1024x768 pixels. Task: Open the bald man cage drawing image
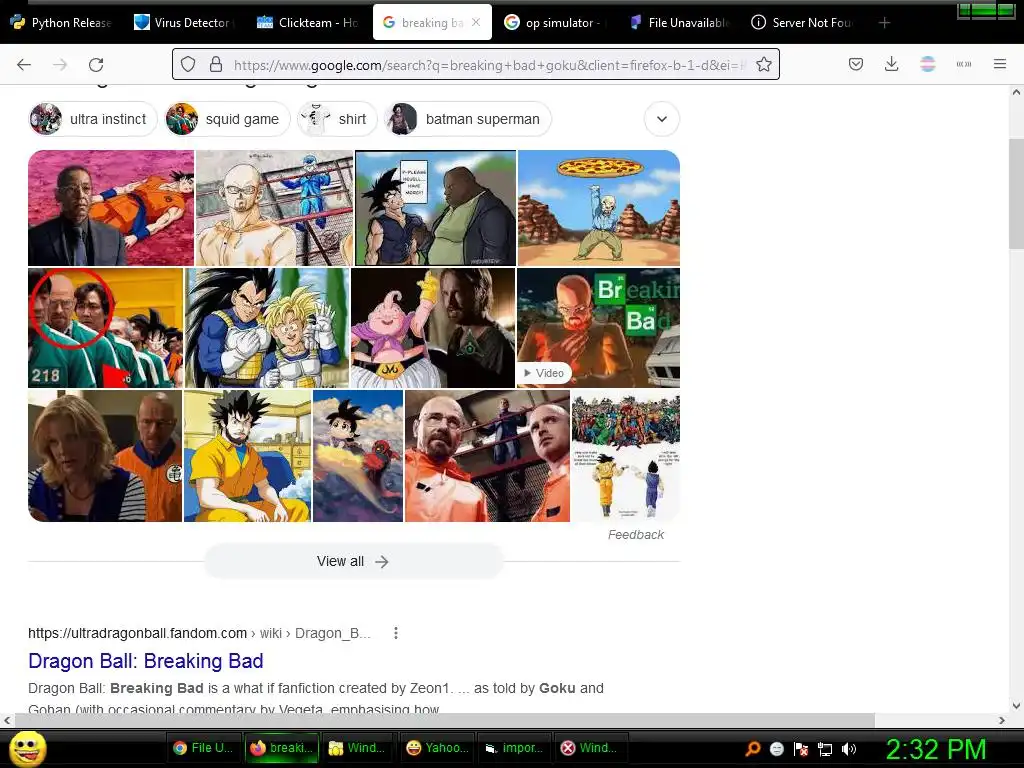274,208
